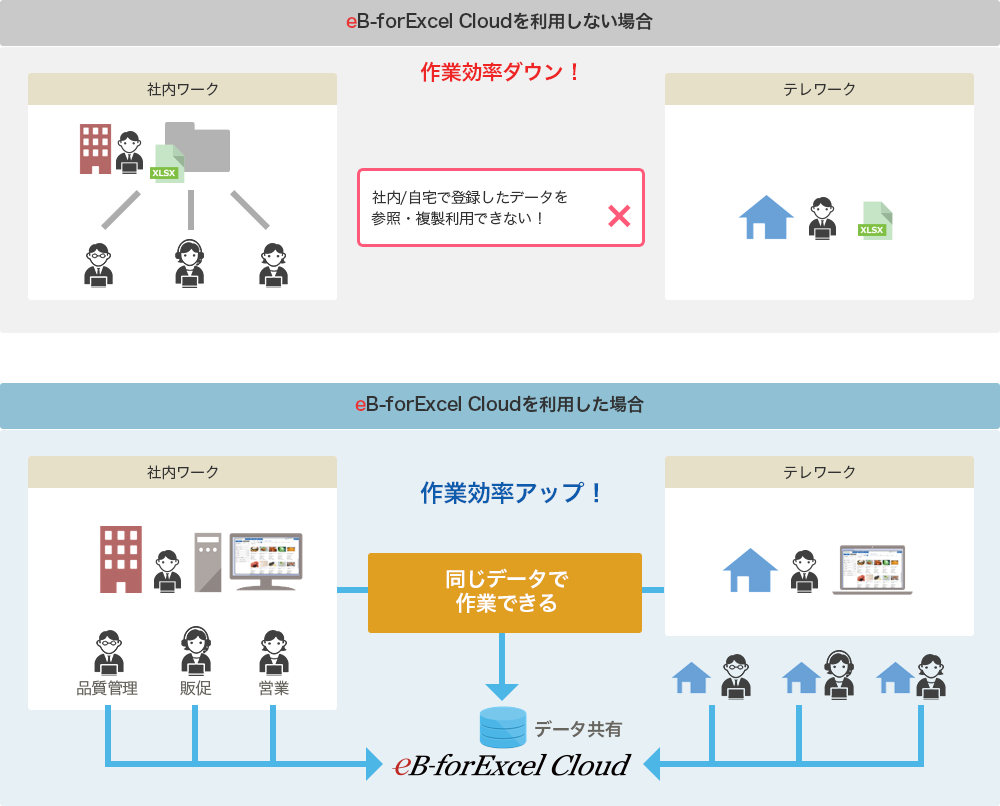Click the blue right arrowhead pointing at the logo
The height and width of the screenshot is (806, 1000).
(374, 763)
